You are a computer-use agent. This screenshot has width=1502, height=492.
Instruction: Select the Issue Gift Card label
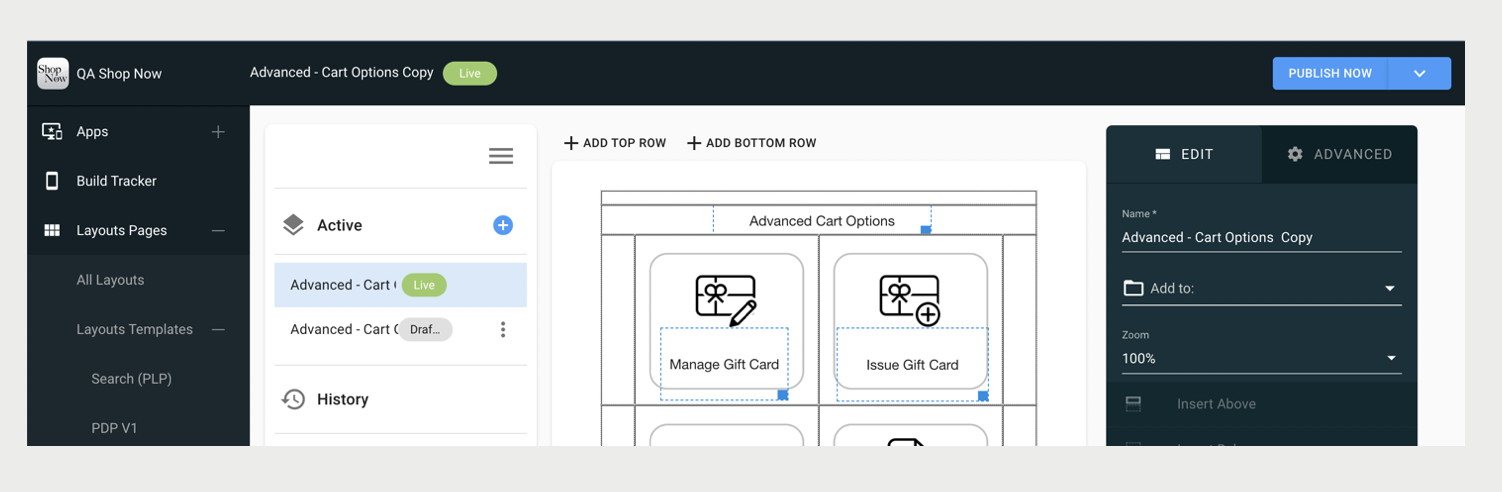click(x=912, y=365)
